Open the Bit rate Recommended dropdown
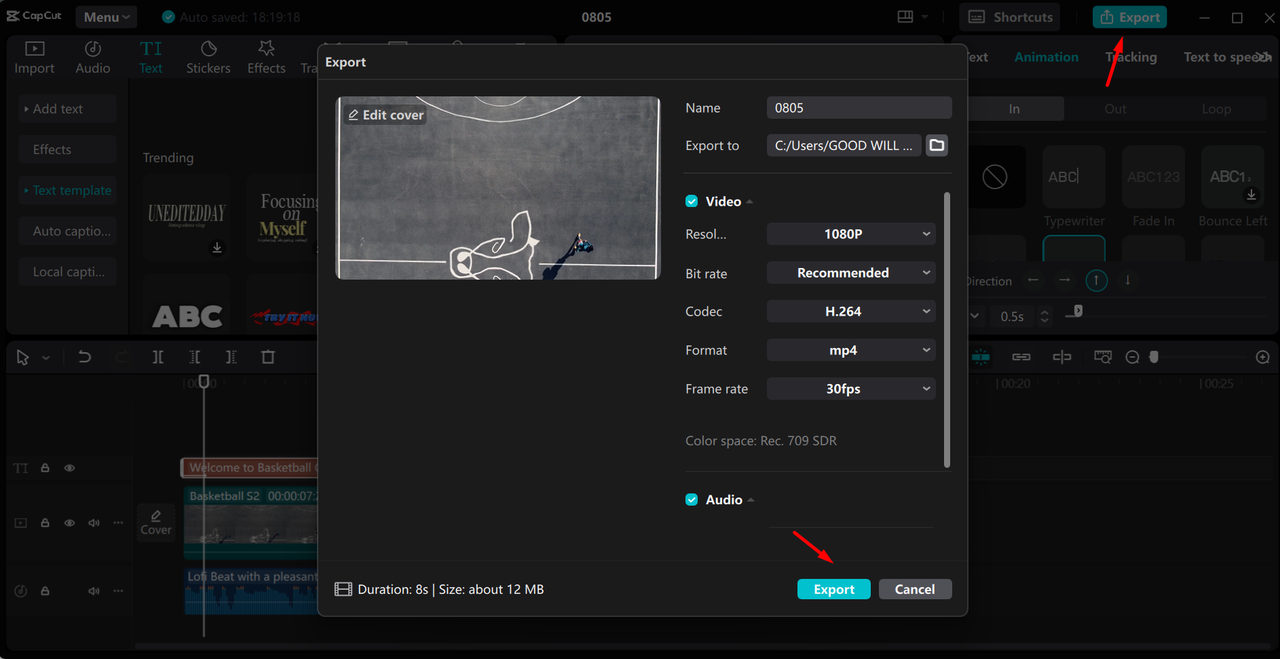 pos(851,272)
